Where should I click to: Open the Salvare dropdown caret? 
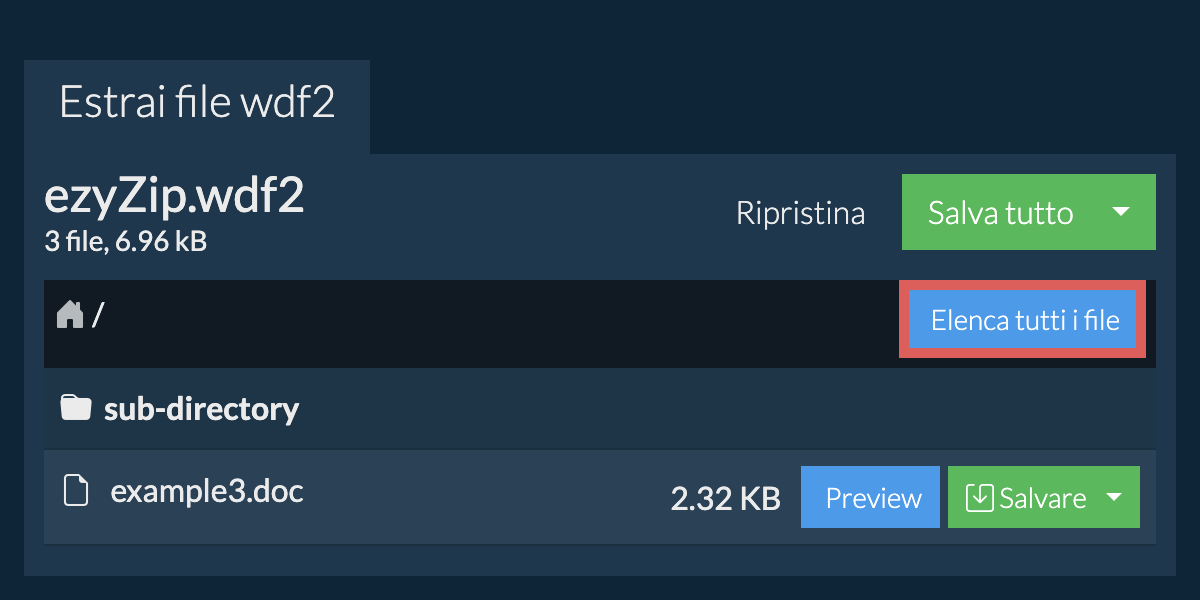click(x=1113, y=497)
